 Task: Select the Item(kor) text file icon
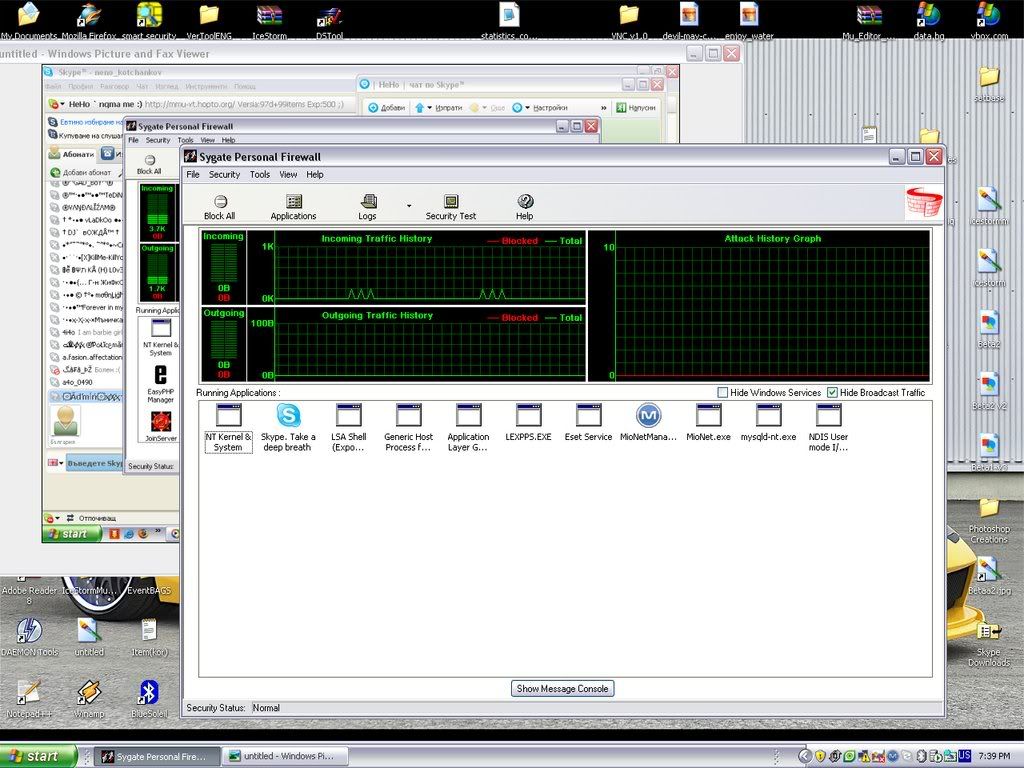pyautogui.click(x=149, y=637)
